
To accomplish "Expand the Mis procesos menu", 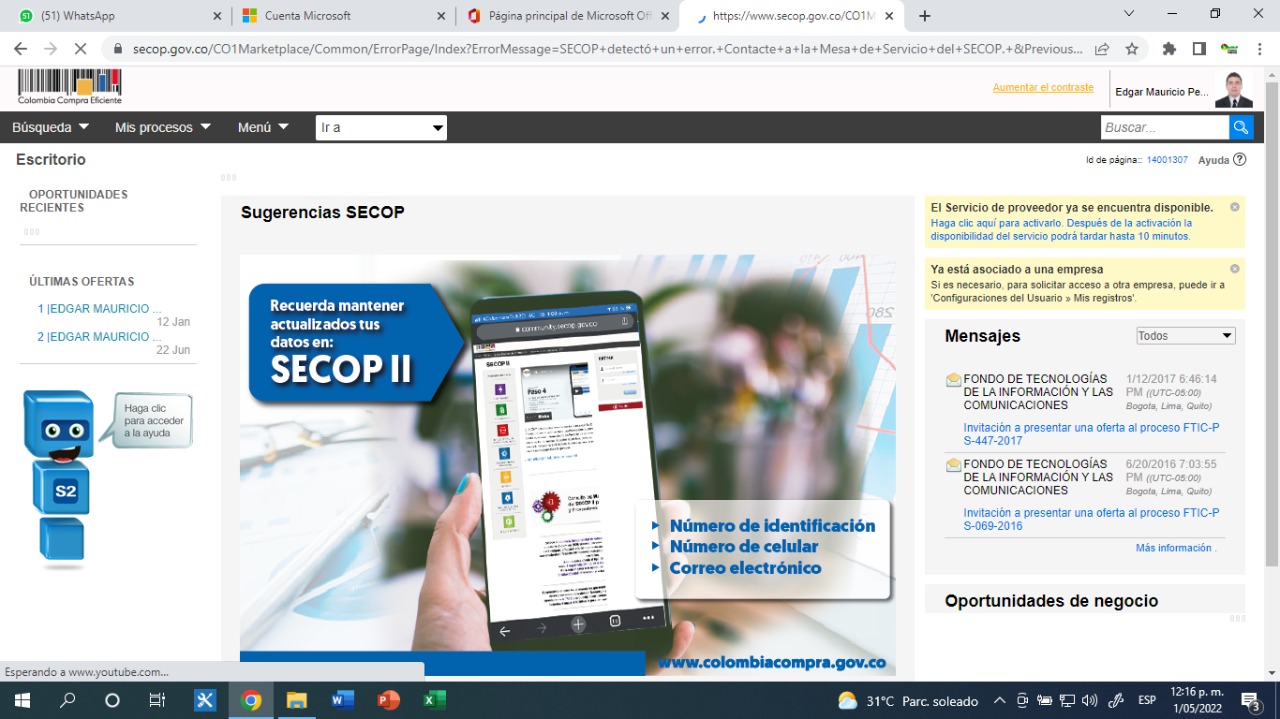I will [x=162, y=127].
